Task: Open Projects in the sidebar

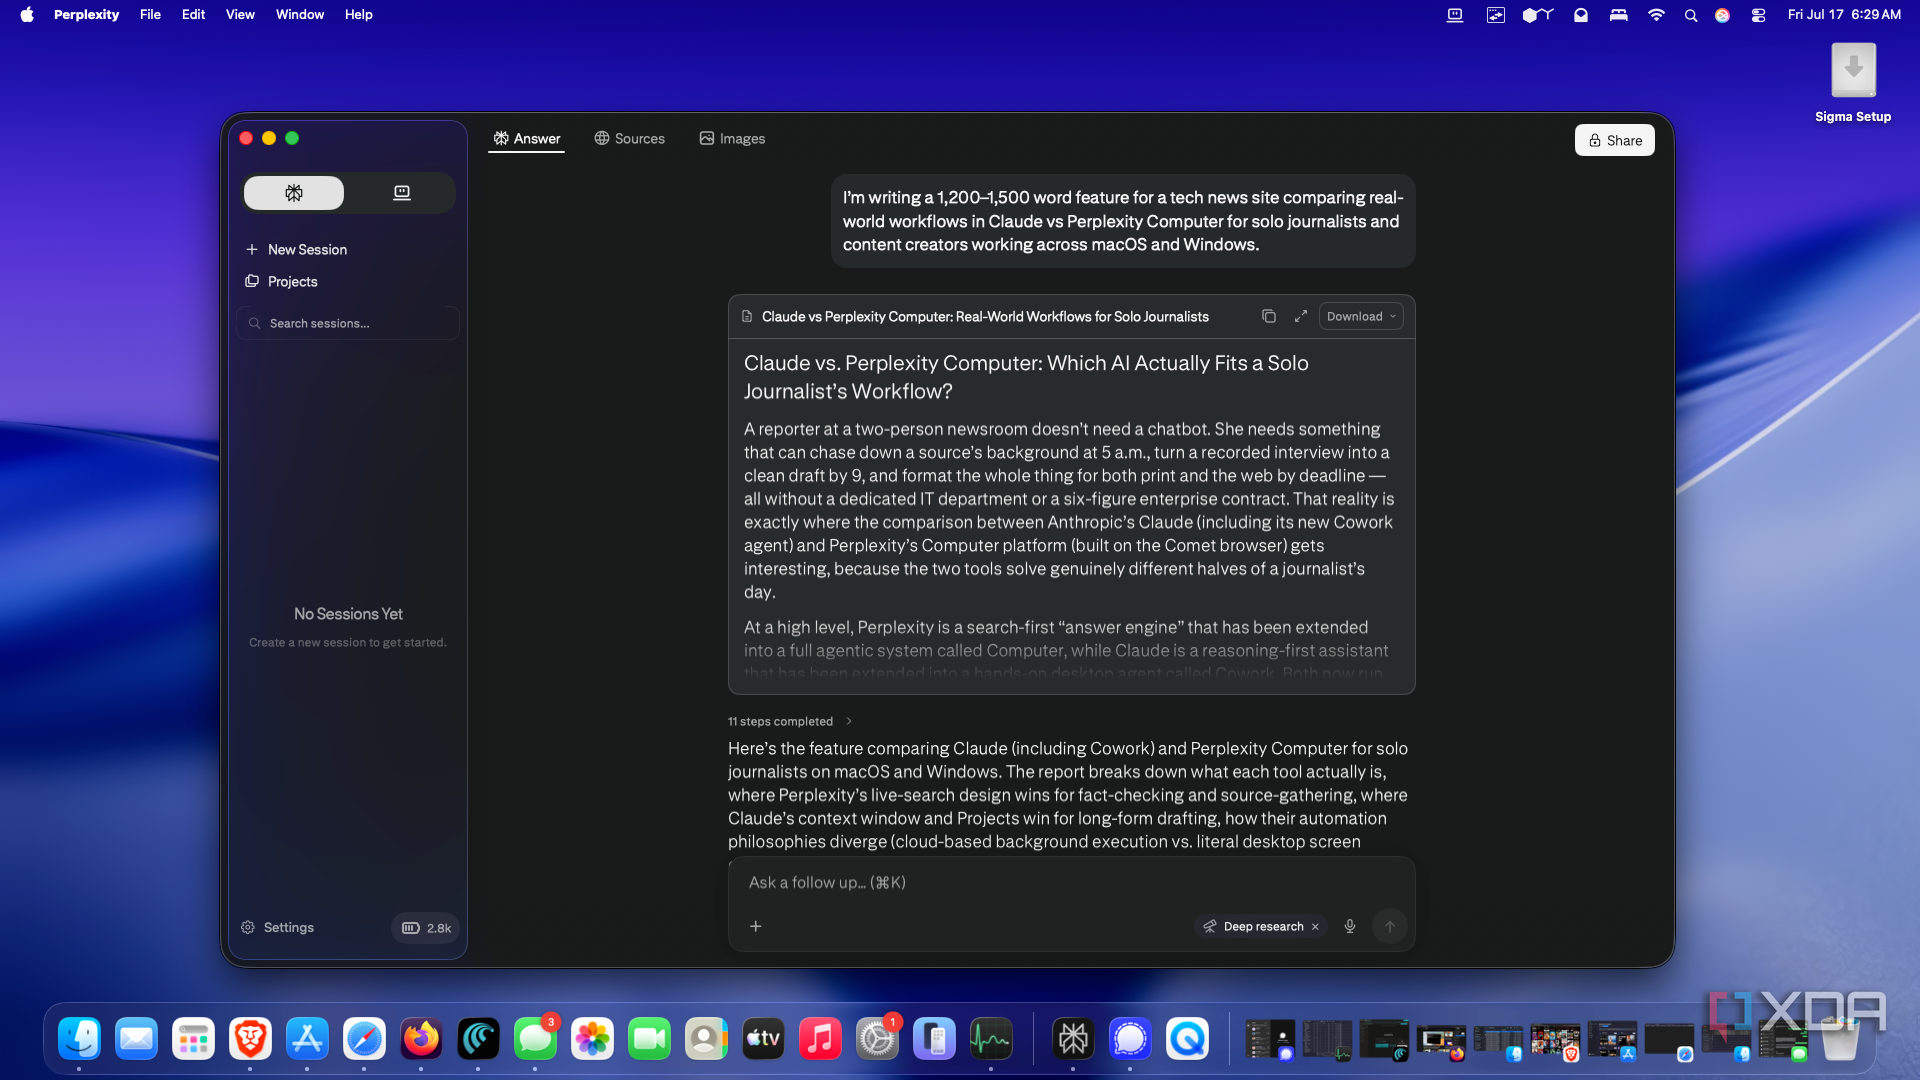Action: click(x=282, y=281)
